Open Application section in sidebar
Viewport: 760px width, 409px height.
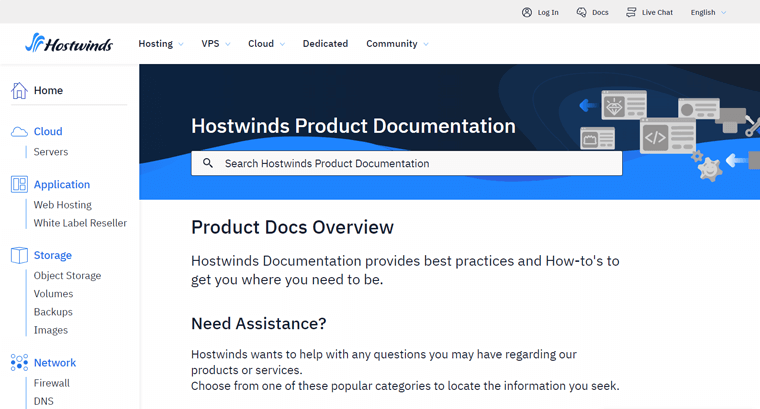click(x=62, y=184)
